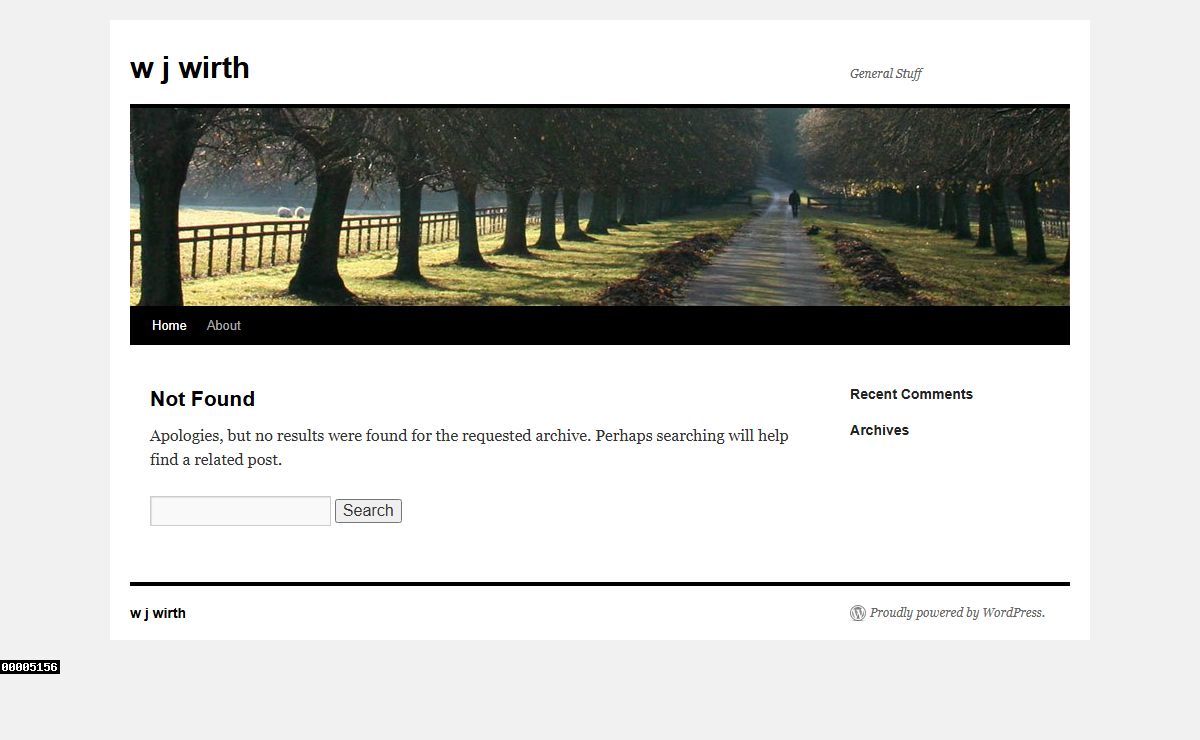This screenshot has height=740, width=1200.
Task: Go to the About page
Action: click(x=224, y=325)
